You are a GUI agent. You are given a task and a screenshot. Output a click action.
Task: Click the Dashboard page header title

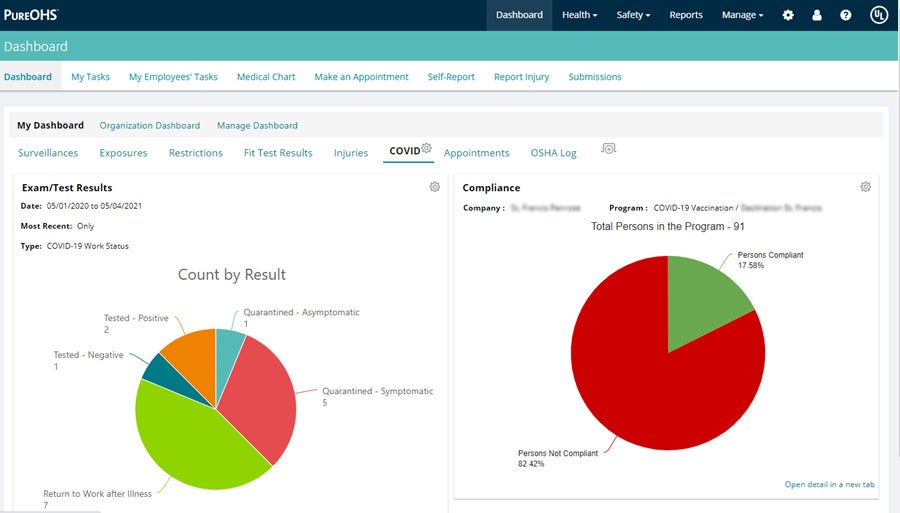coord(36,46)
